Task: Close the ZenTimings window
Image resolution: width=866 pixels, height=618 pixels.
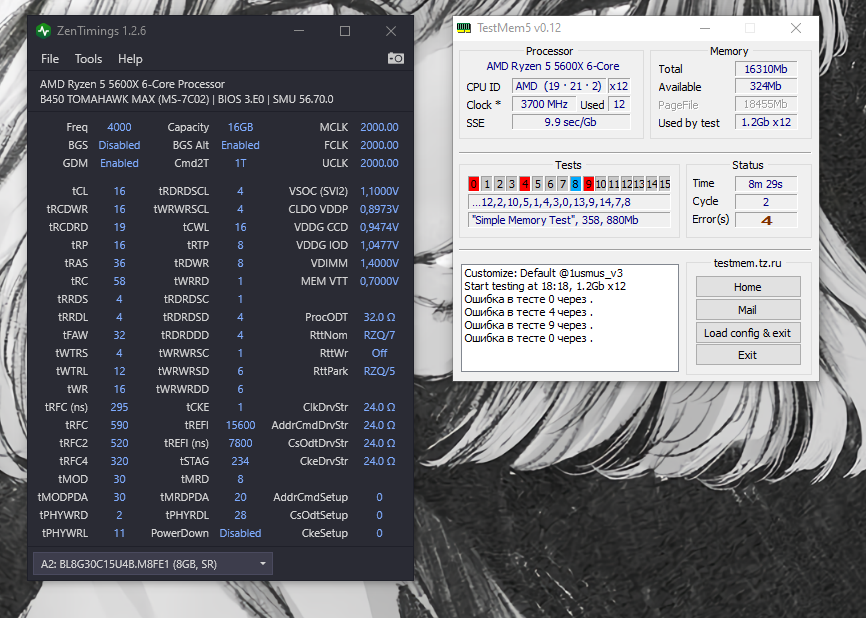Action: tap(390, 31)
